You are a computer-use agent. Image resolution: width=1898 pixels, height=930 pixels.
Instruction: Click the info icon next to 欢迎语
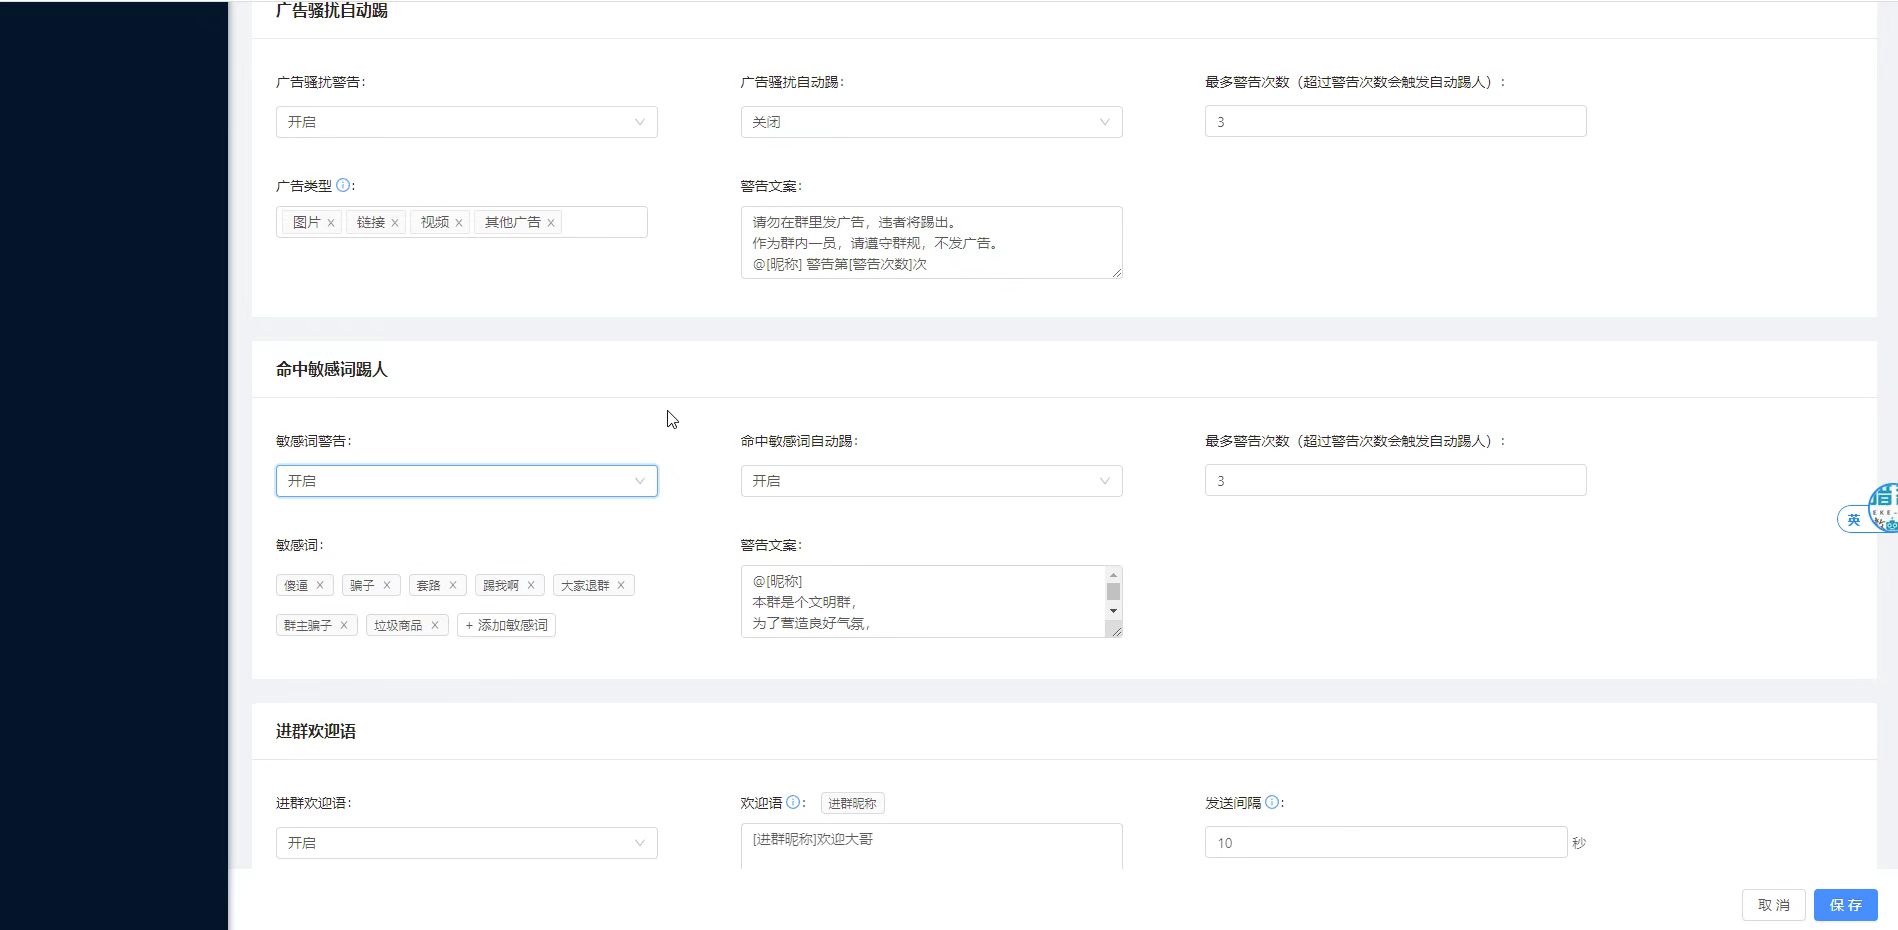(x=793, y=802)
